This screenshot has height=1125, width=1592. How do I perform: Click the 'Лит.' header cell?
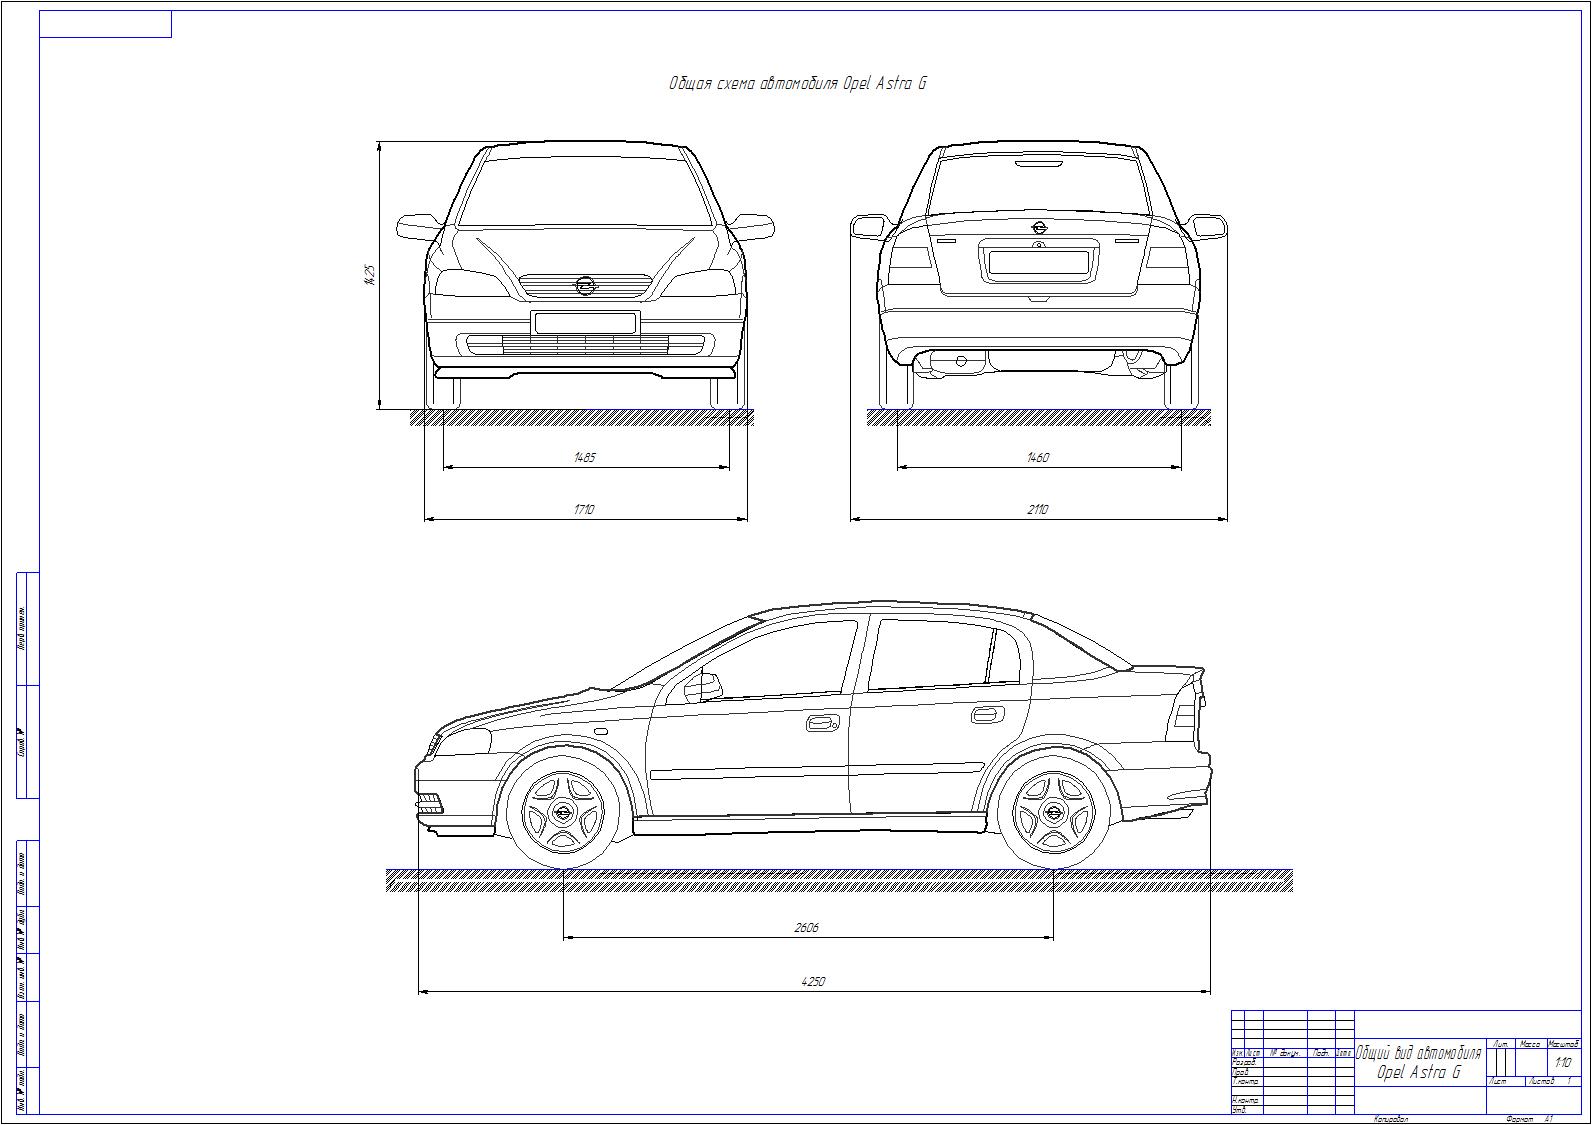(1500, 1044)
